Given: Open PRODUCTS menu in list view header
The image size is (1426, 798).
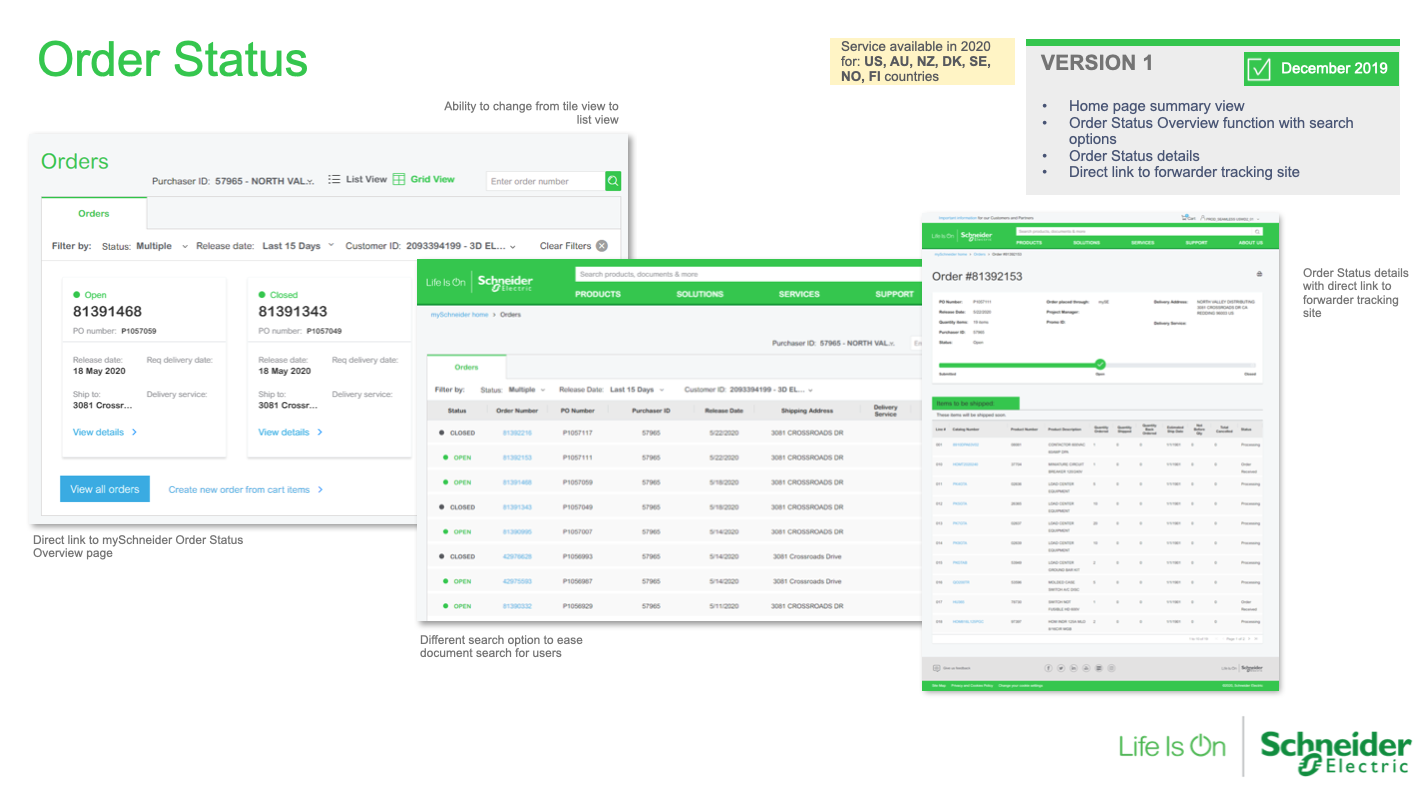Looking at the screenshot, I should click(598, 294).
